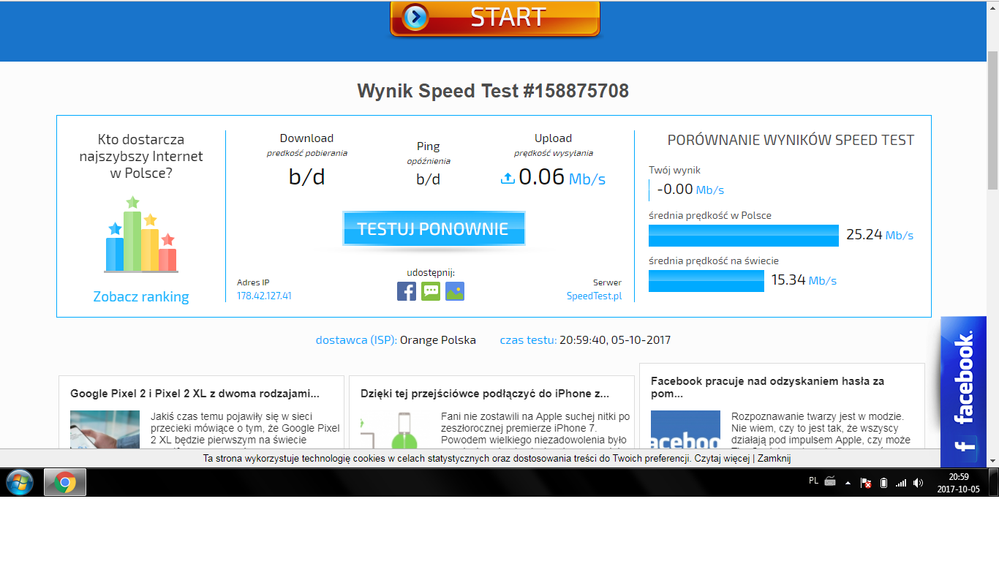The image size is (999, 562).
Task: Open the Google Pixel 2 article headline
Action: (194, 393)
